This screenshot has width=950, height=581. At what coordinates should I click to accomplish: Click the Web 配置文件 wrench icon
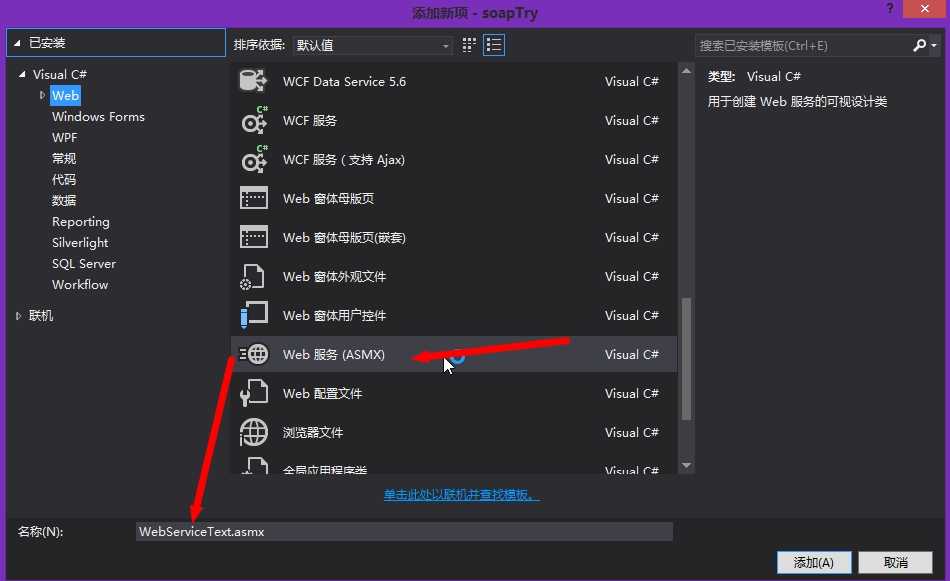254,393
